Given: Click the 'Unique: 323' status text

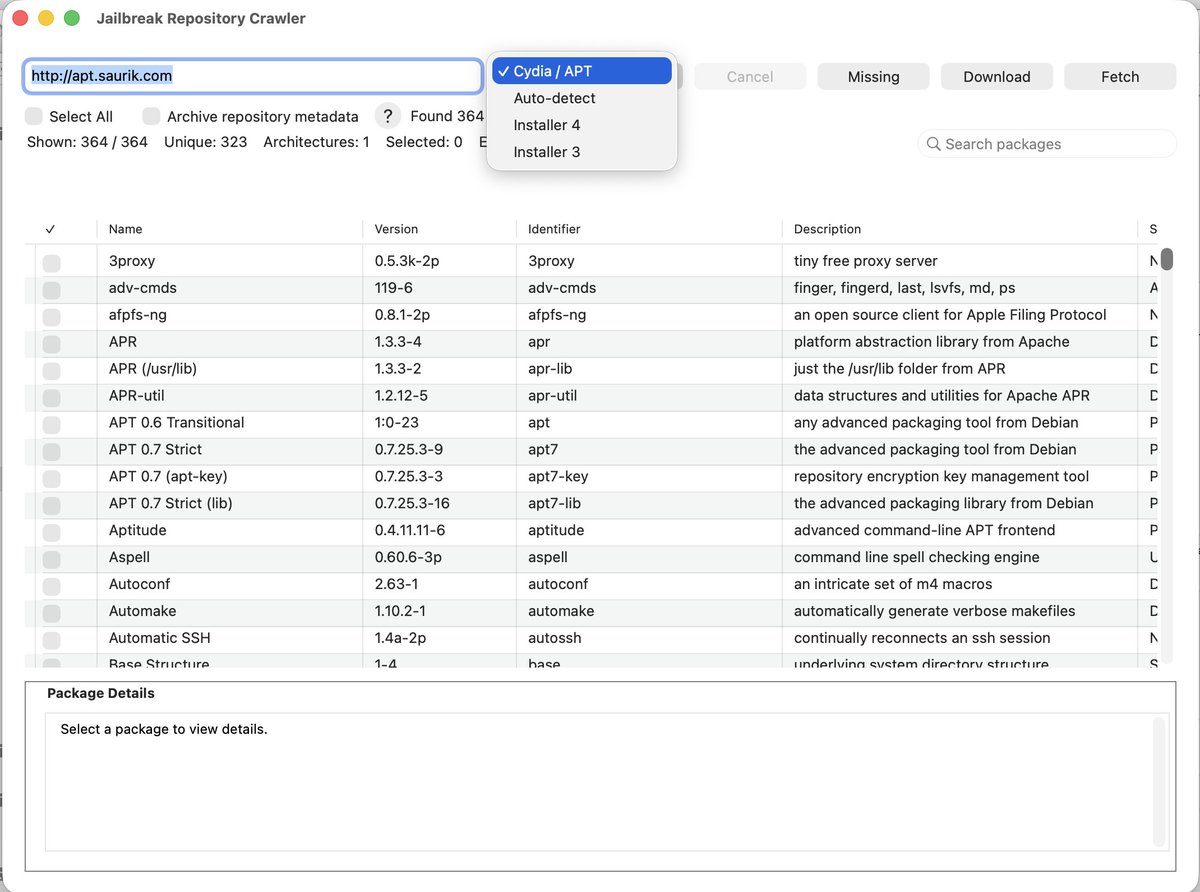Looking at the screenshot, I should [206, 143].
